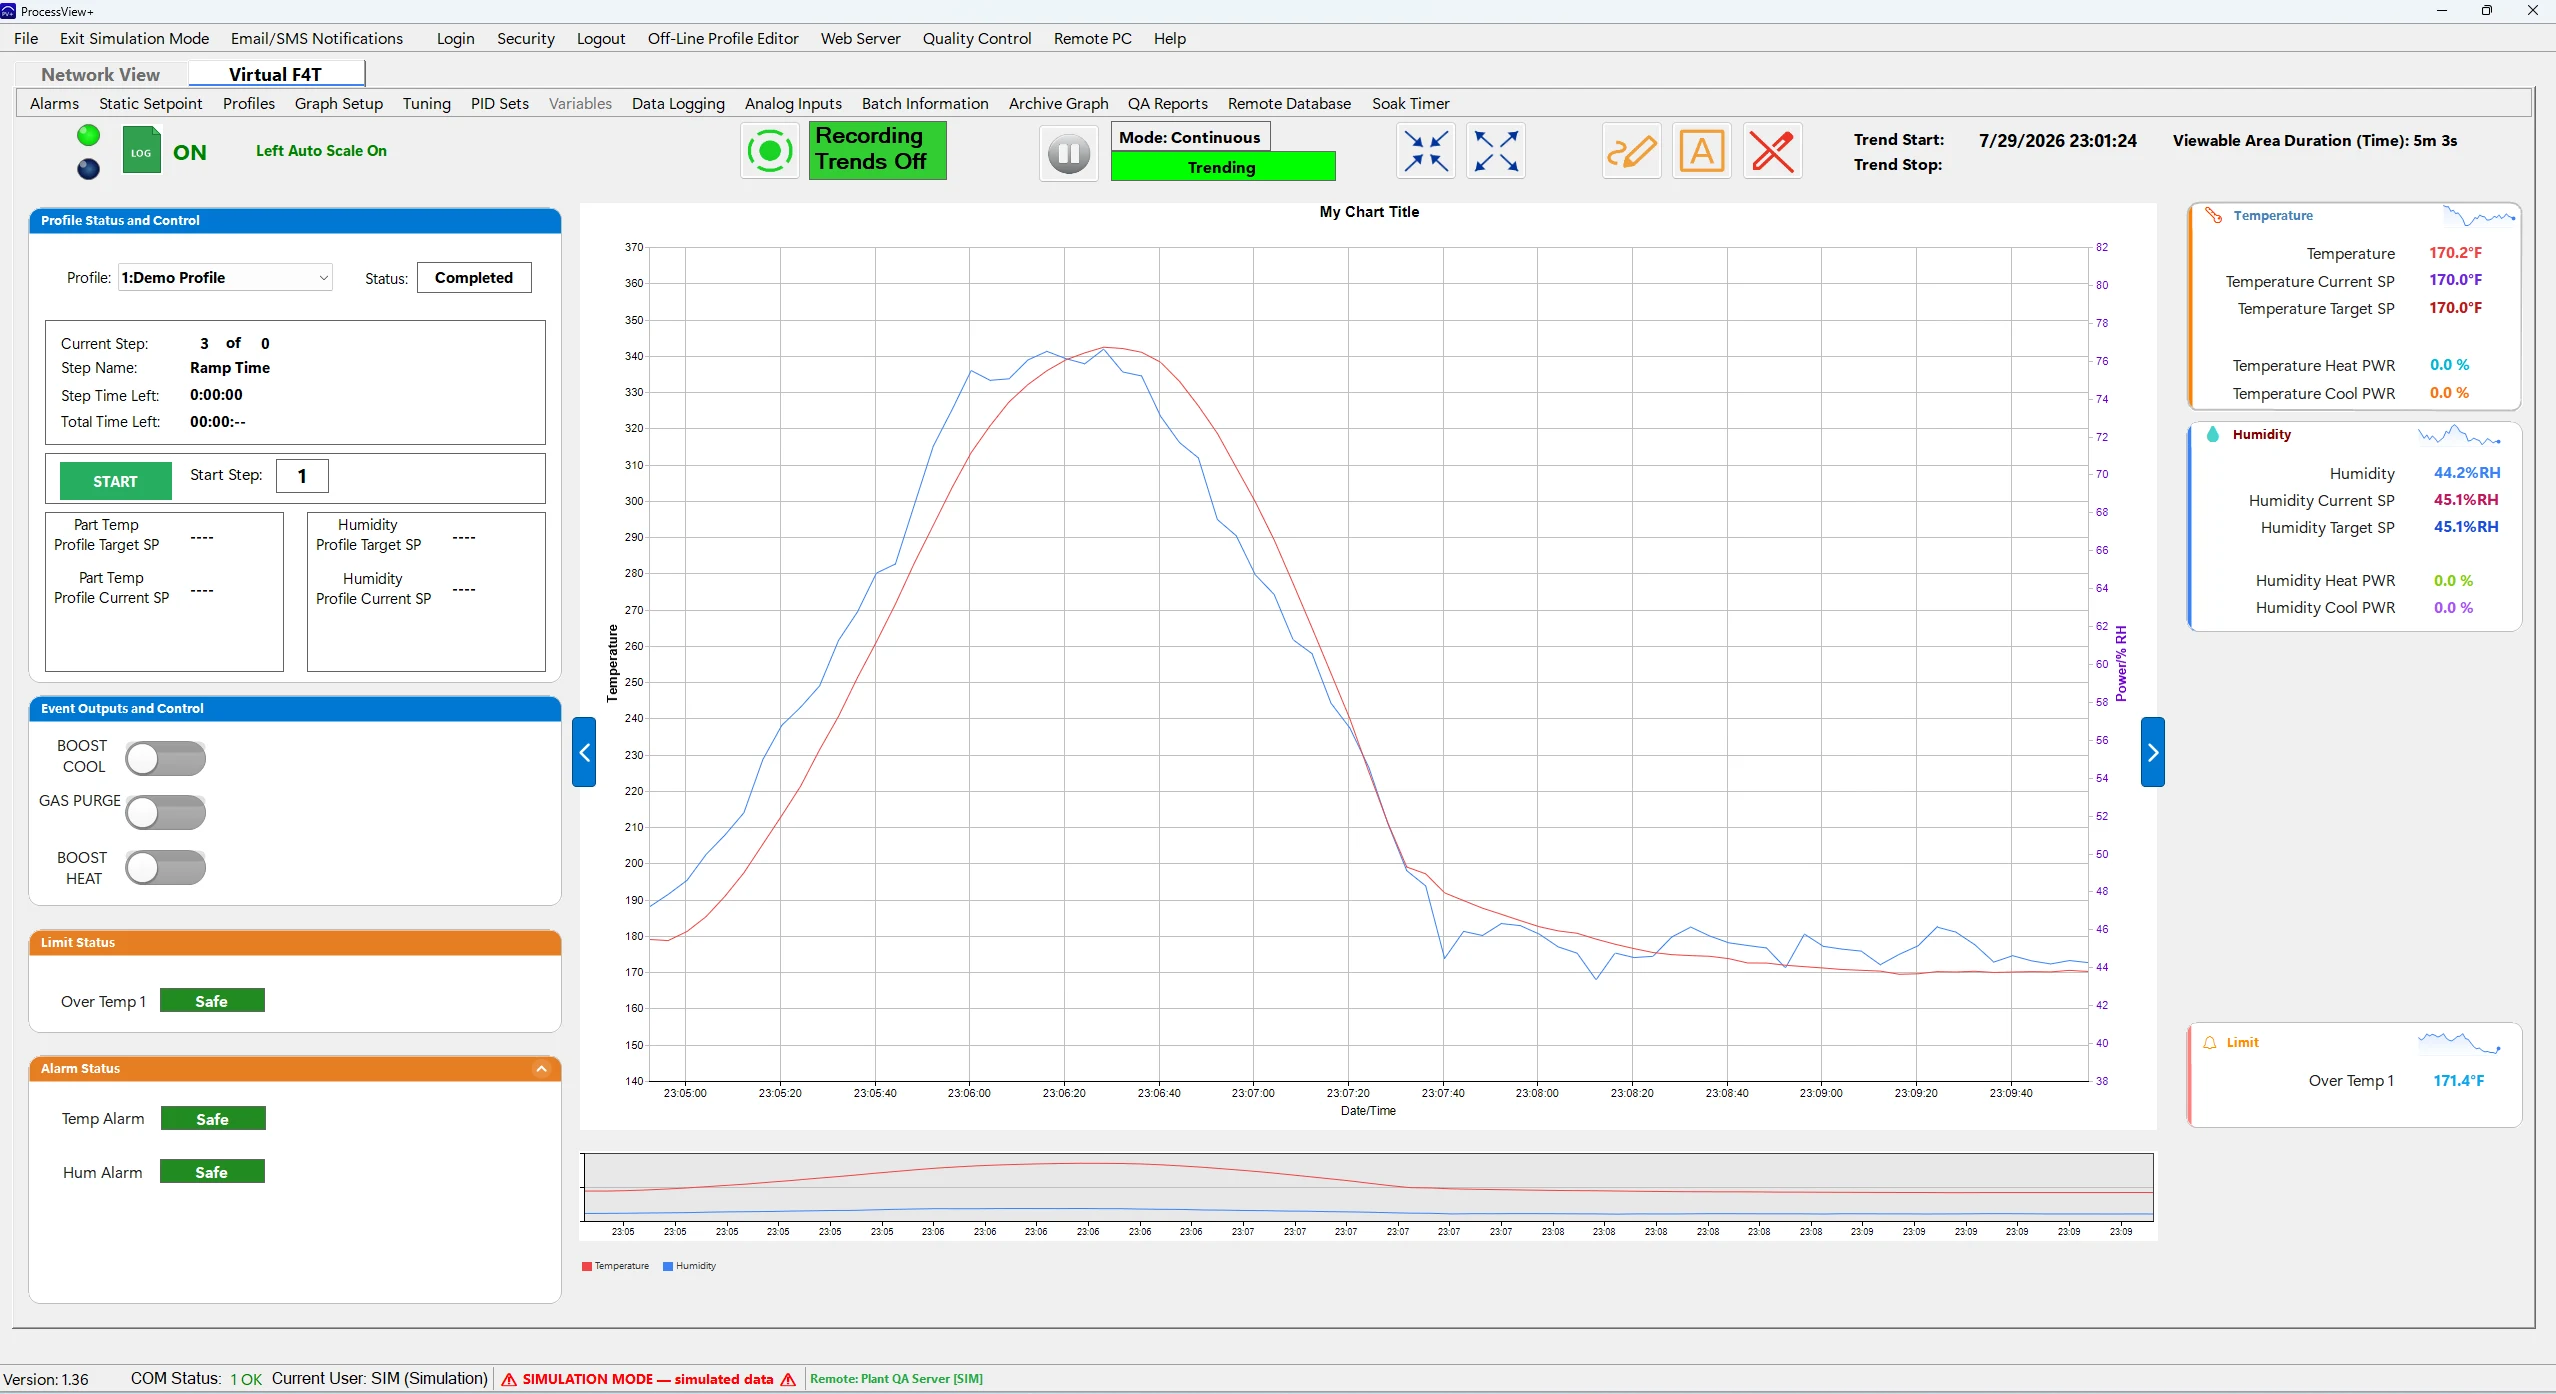Click the Temperature panel thermometer icon
The height and width of the screenshot is (1394, 2556).
(x=2213, y=215)
